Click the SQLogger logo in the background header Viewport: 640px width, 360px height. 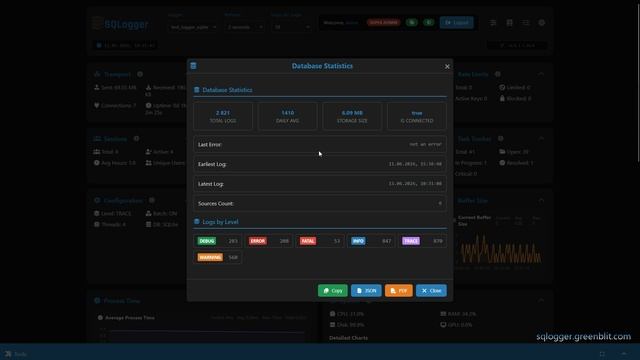point(120,24)
